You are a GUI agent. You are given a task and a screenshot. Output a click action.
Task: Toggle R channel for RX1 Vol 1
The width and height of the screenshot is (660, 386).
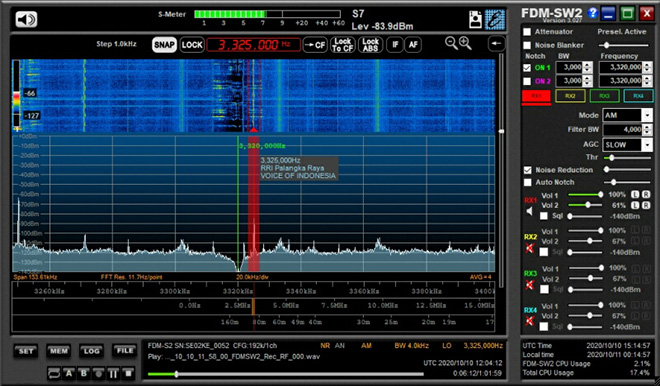(x=646, y=194)
